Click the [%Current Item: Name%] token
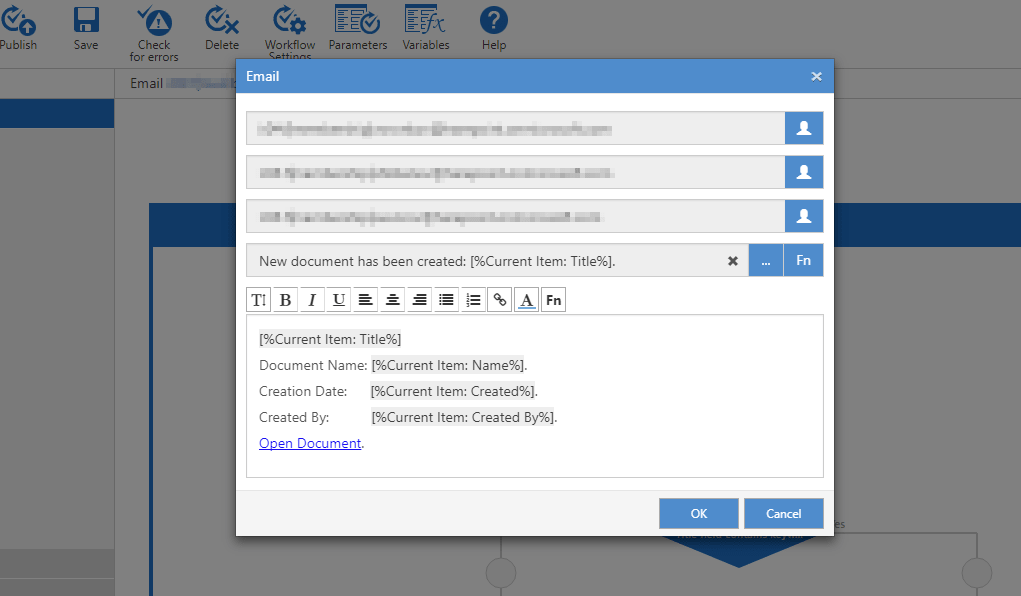The height and width of the screenshot is (596, 1021). (x=448, y=365)
